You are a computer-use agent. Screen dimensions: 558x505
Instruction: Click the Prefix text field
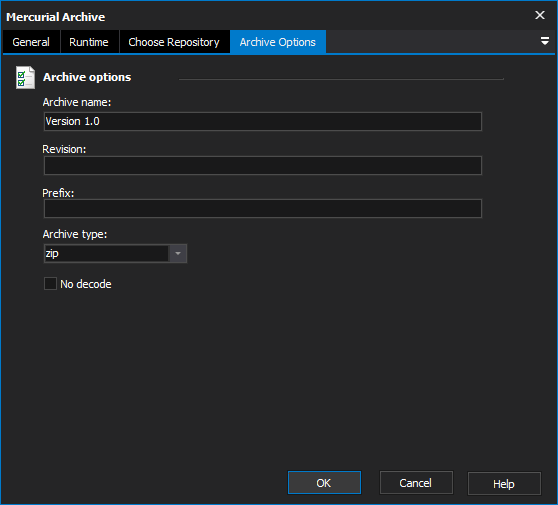(x=263, y=209)
